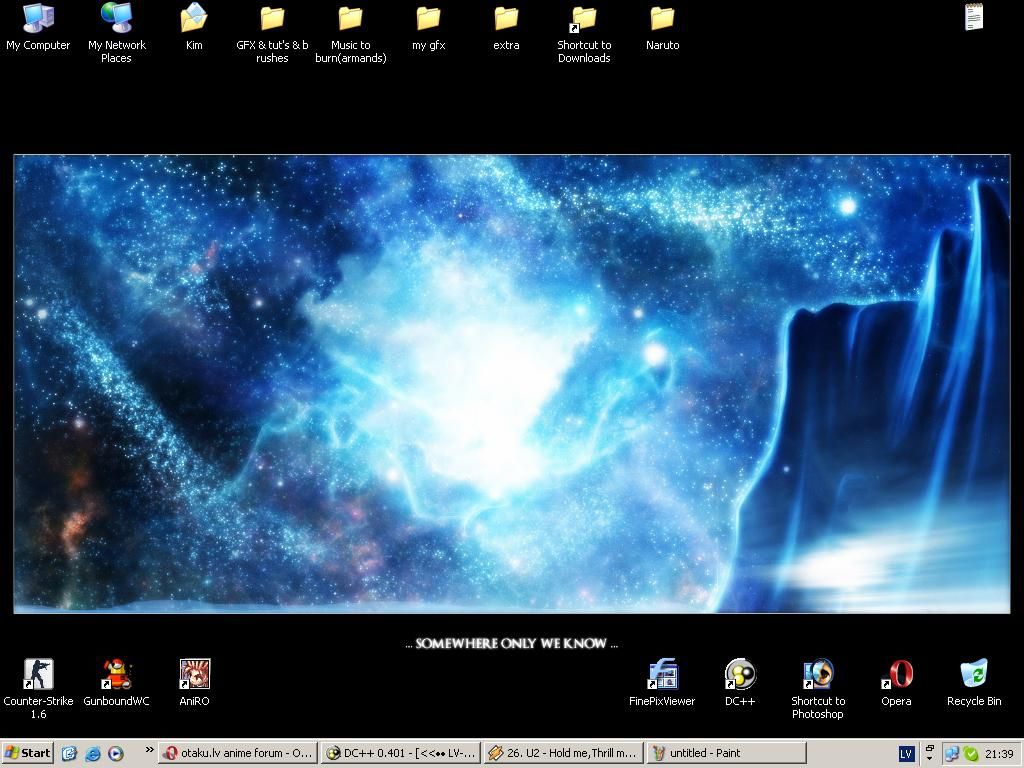Select the GunboundWC shortcut icon
The width and height of the screenshot is (1024, 768).
[116, 682]
